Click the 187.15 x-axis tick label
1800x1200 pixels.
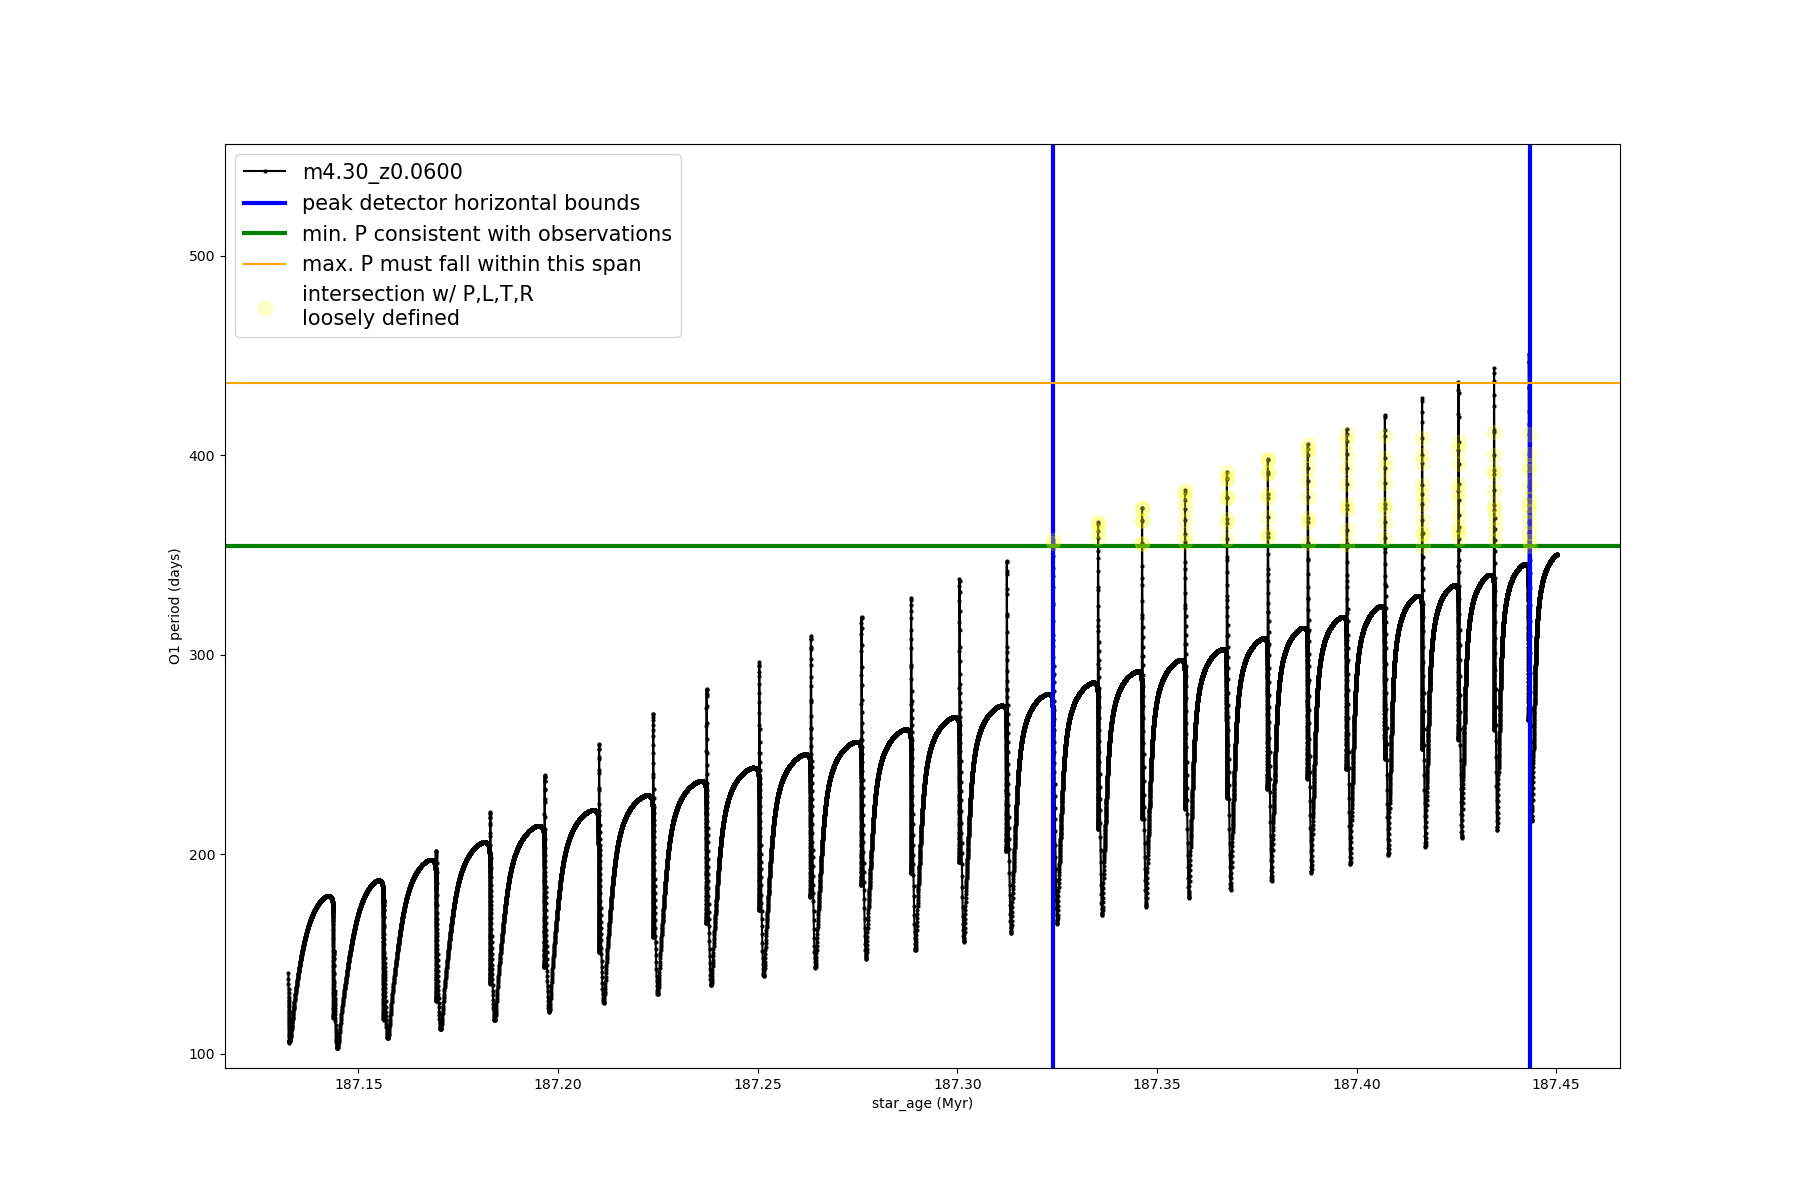click(358, 1084)
